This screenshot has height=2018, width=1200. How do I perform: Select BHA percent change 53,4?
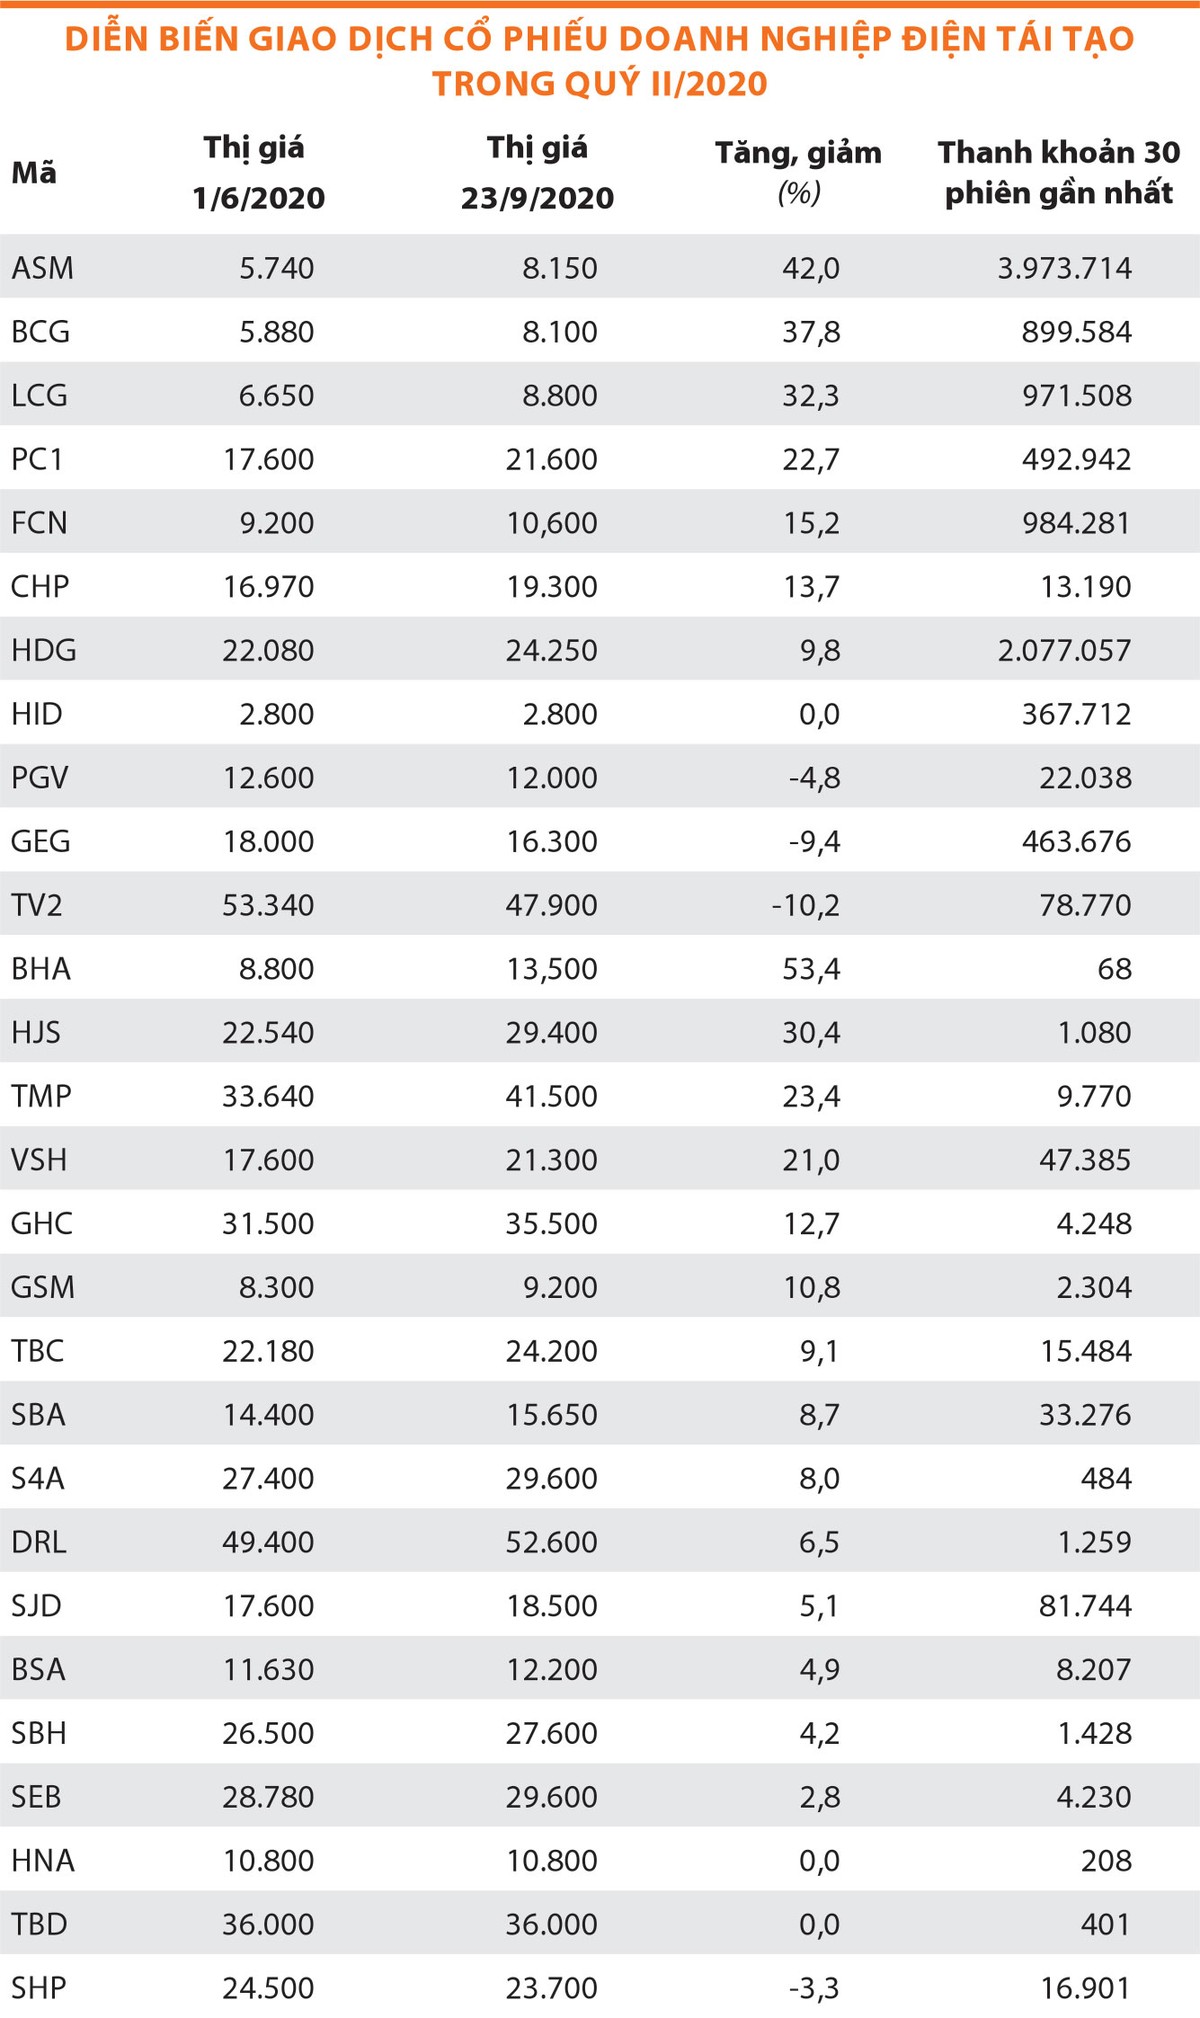(811, 969)
